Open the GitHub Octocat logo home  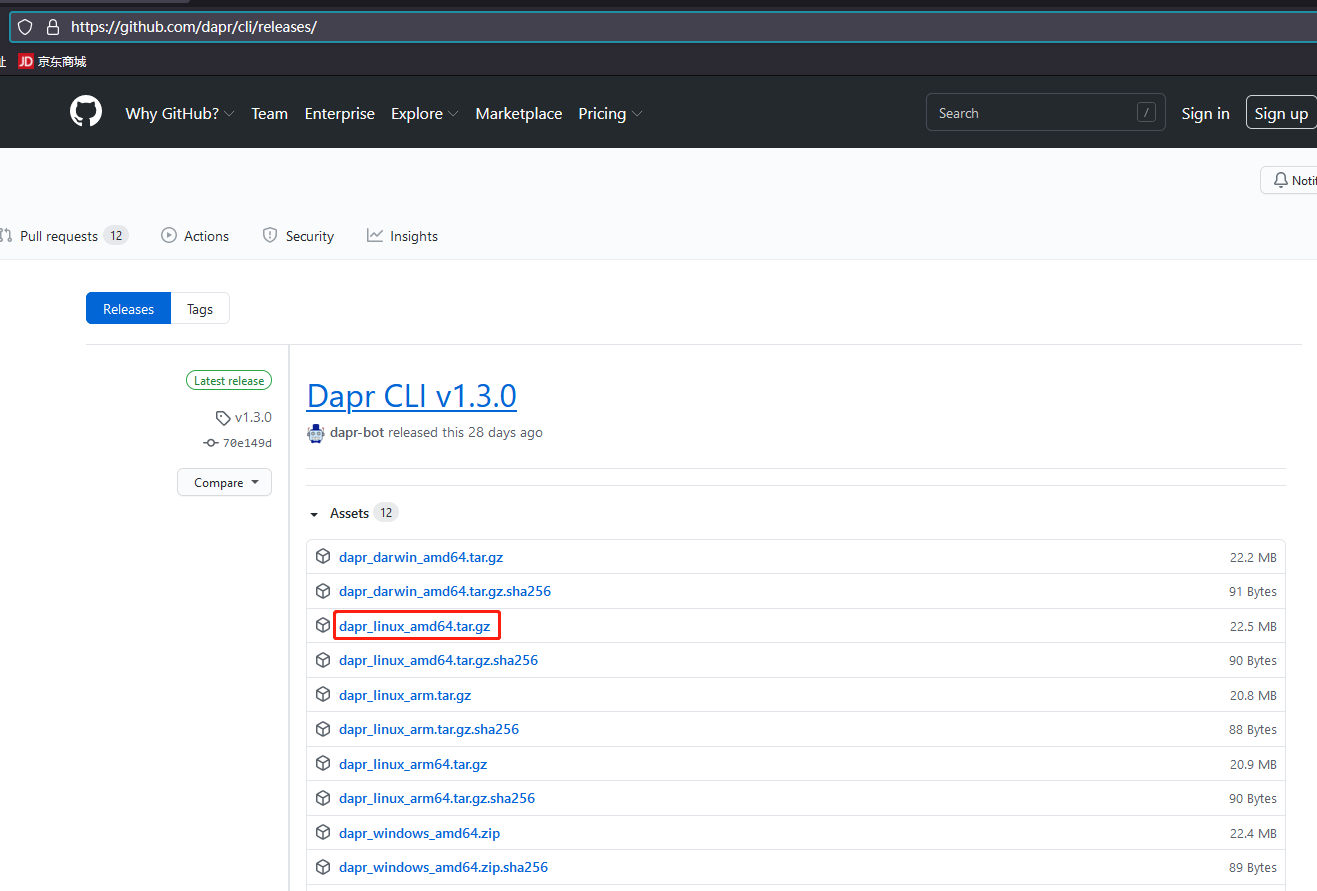(x=86, y=111)
